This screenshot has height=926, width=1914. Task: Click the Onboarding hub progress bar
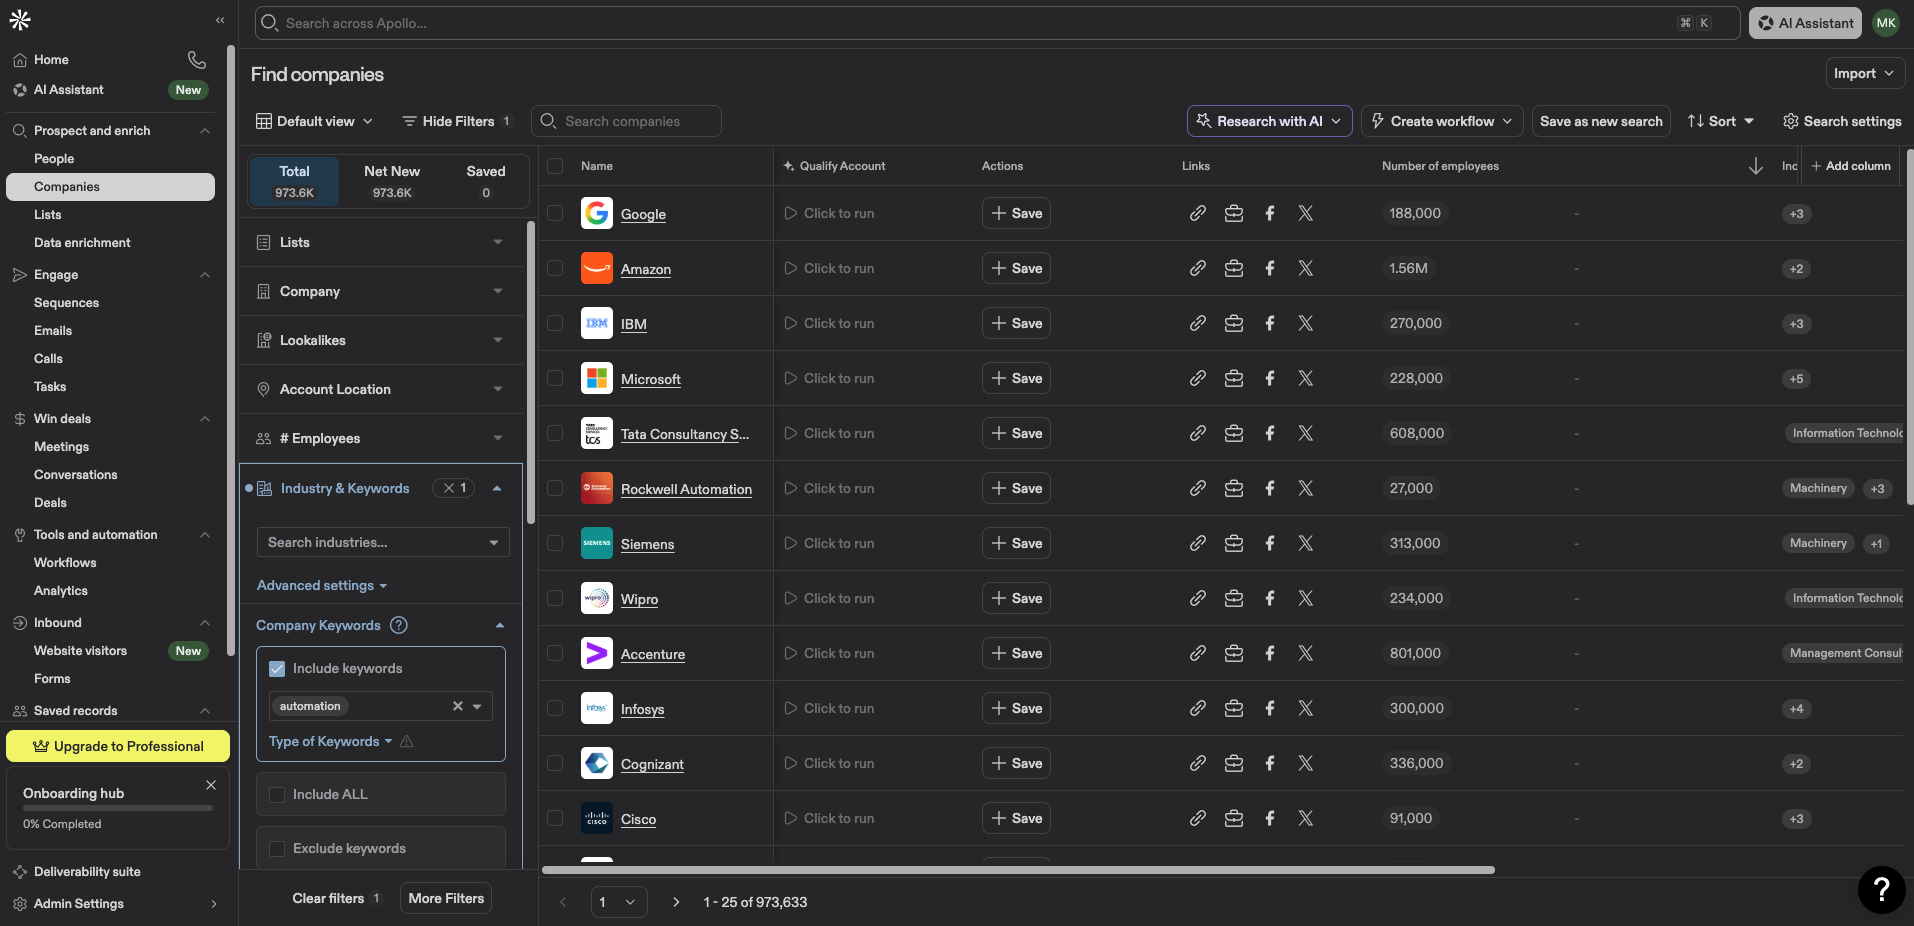[118, 808]
